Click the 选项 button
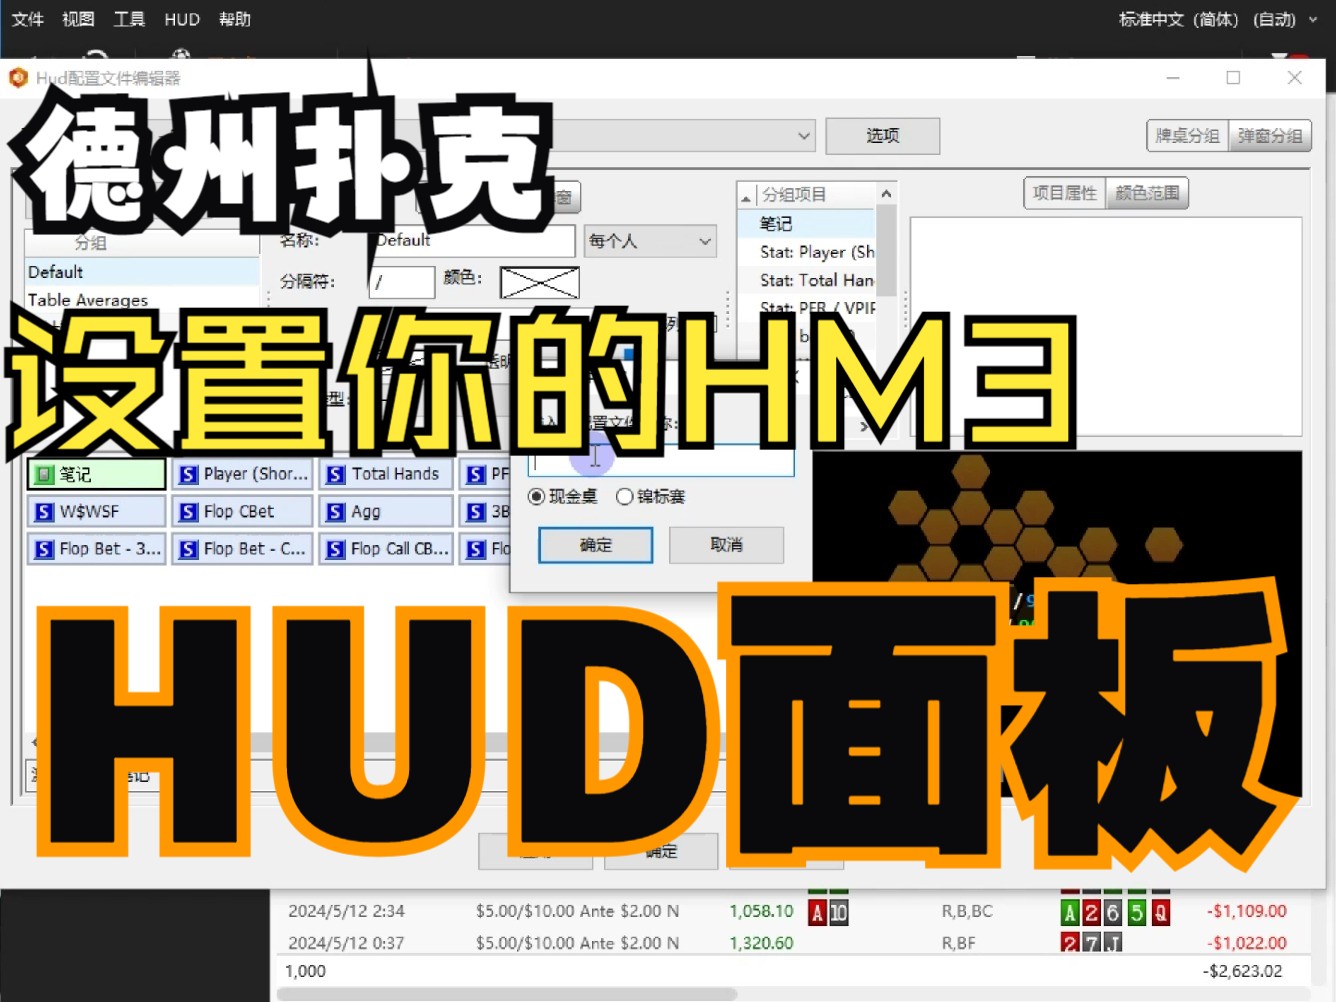 point(882,136)
